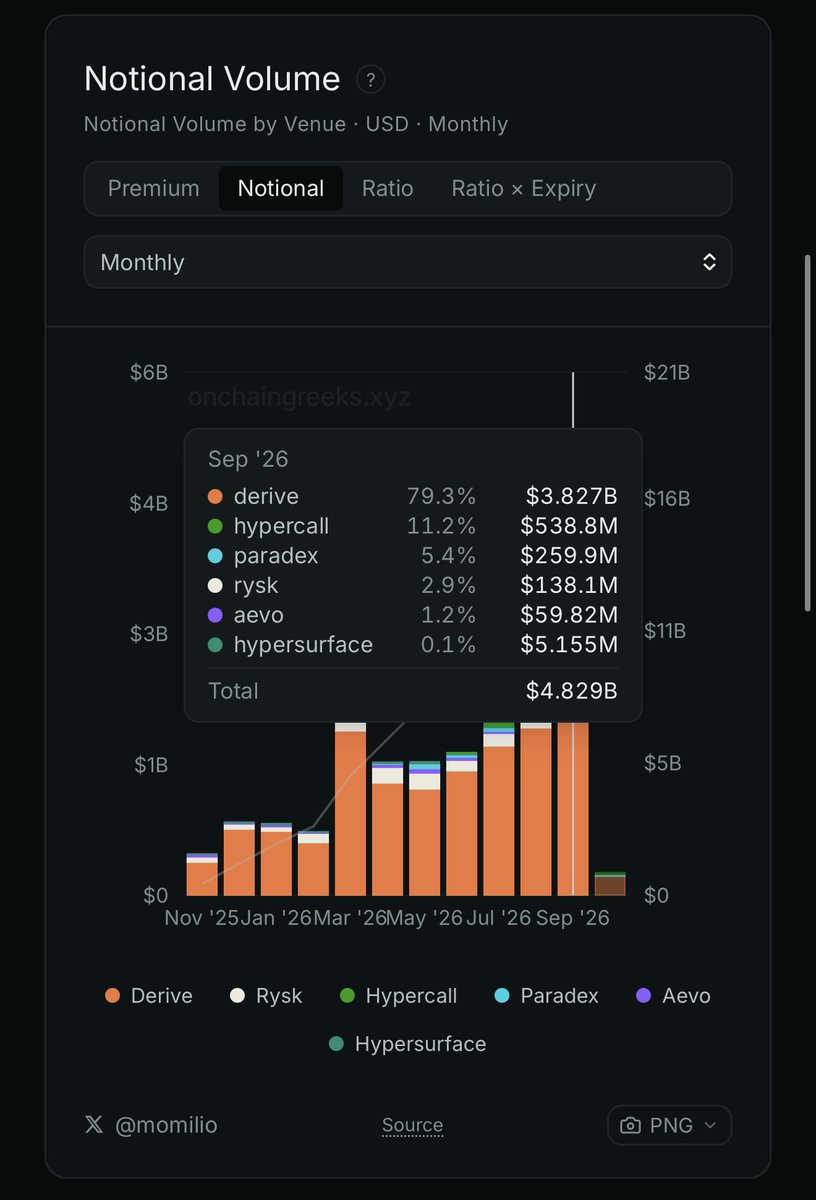Toggle the Derive legend series
Screen dimensions: 816x1200
(148, 996)
